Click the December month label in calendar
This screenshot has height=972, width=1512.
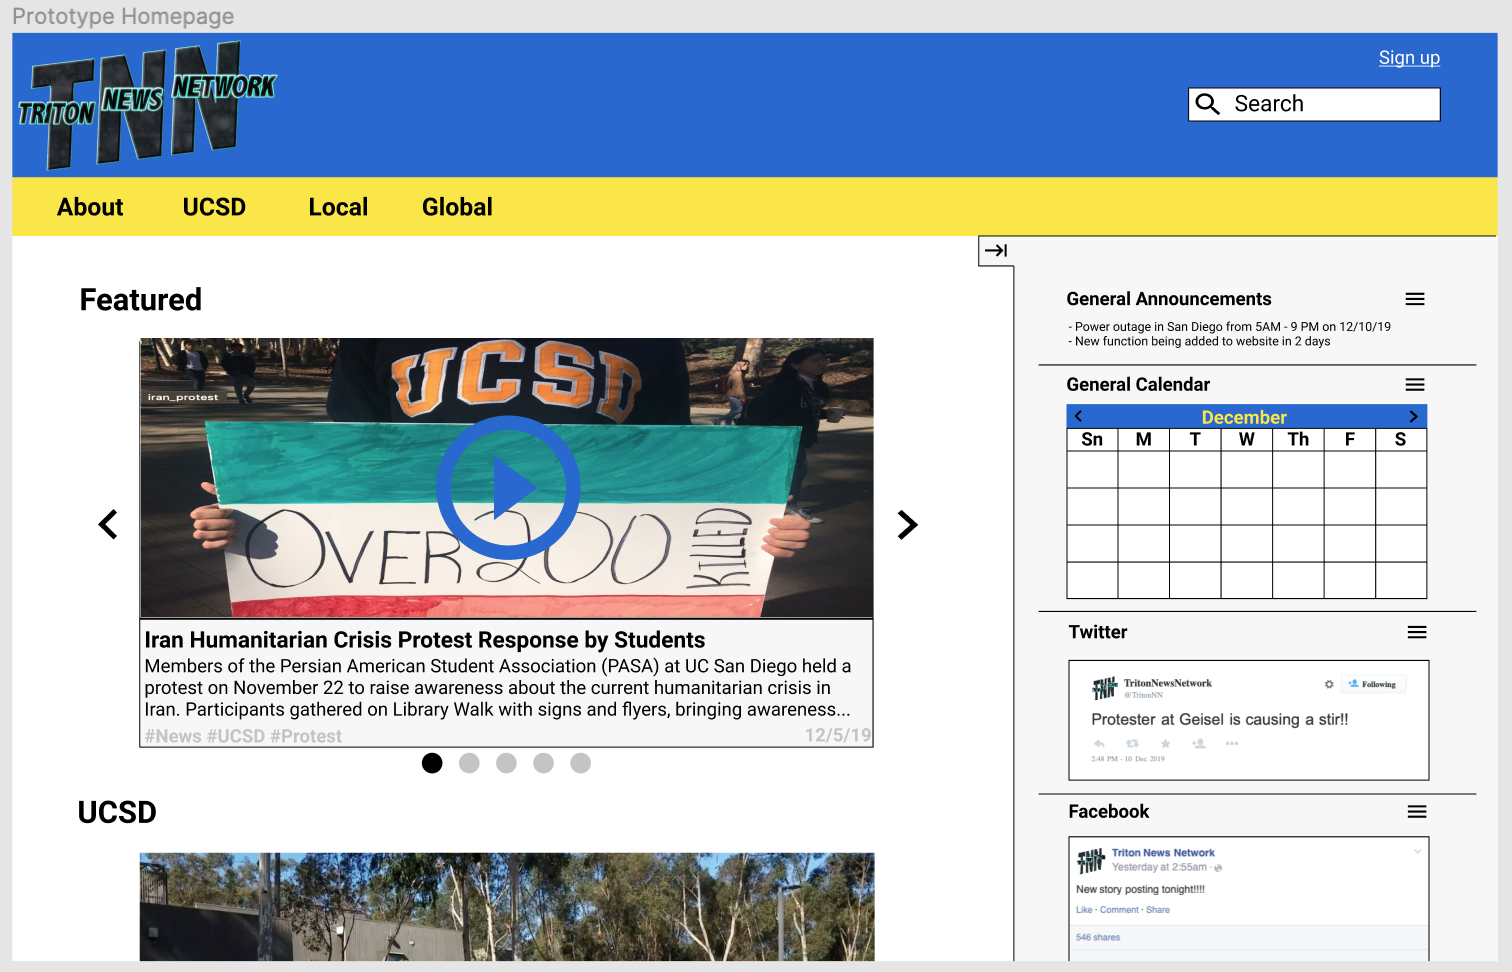(1244, 417)
